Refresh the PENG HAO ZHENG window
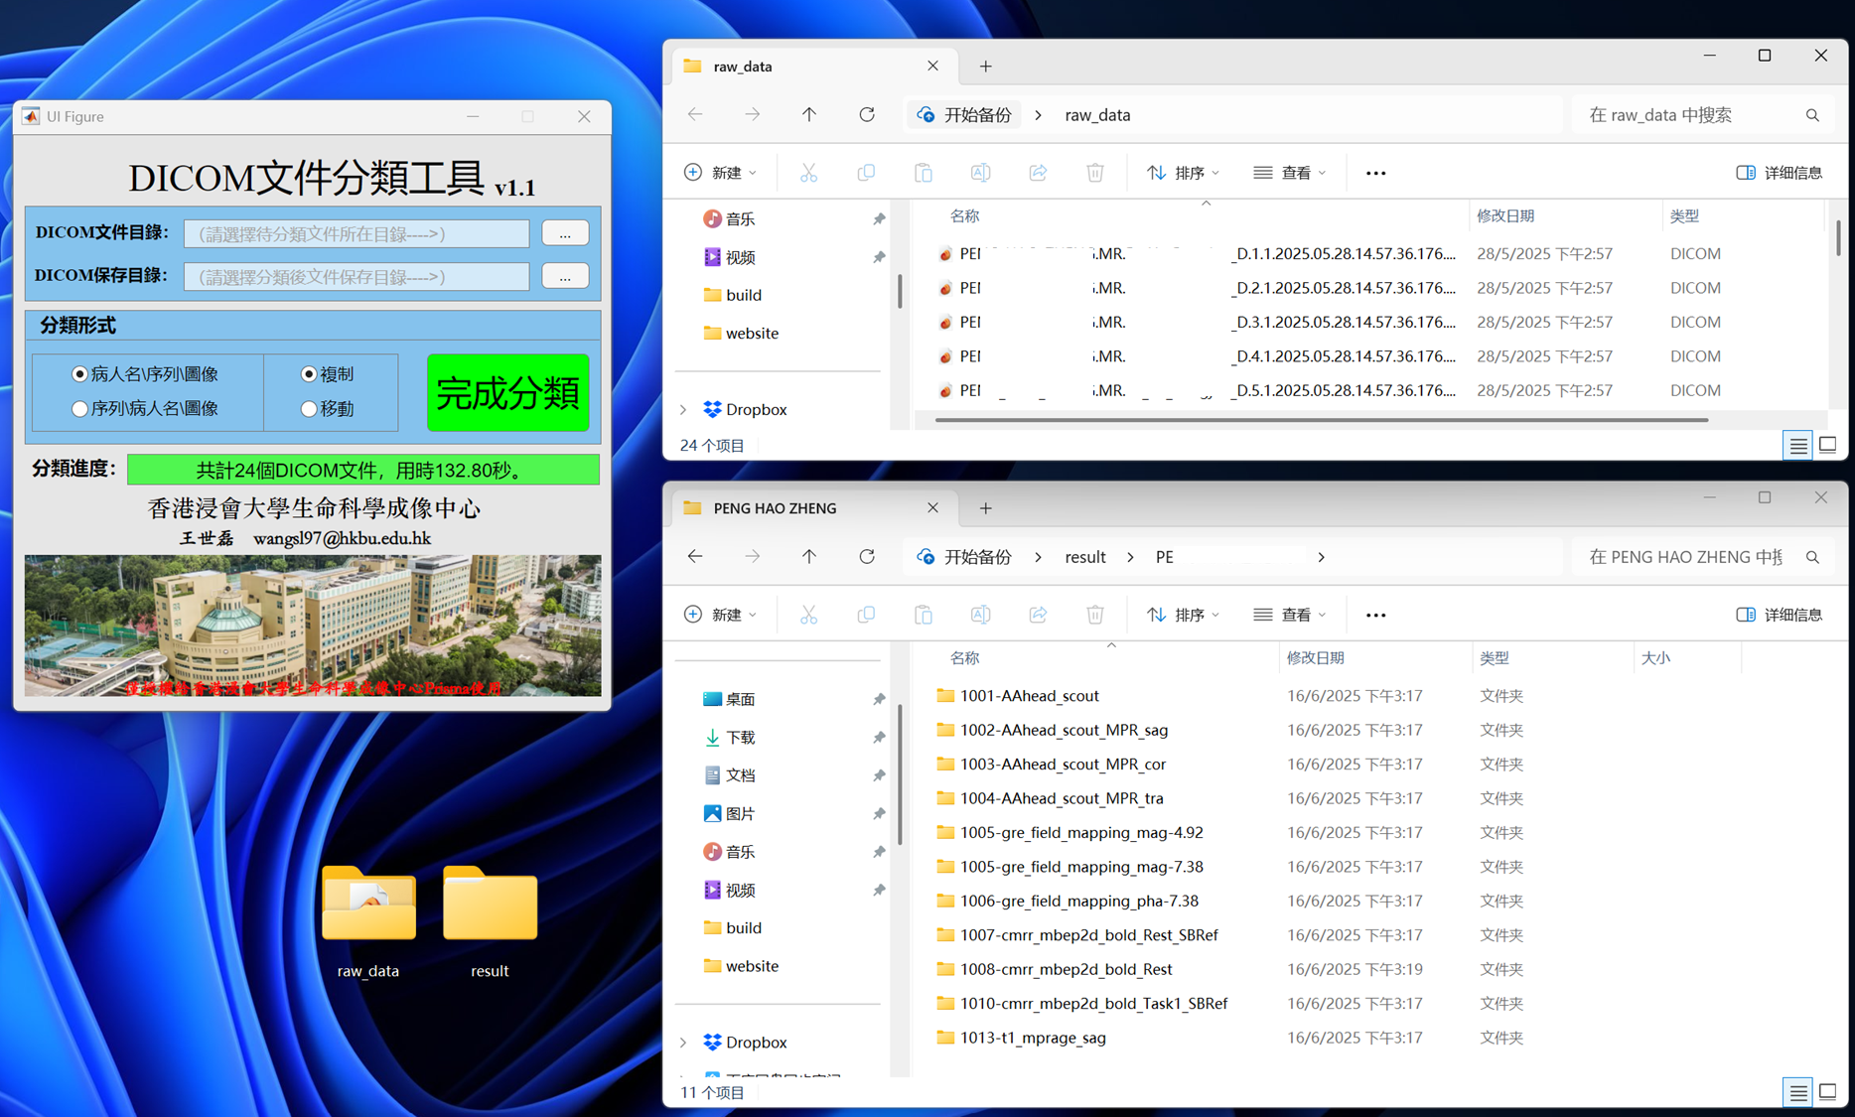This screenshot has height=1117, width=1855. click(867, 556)
